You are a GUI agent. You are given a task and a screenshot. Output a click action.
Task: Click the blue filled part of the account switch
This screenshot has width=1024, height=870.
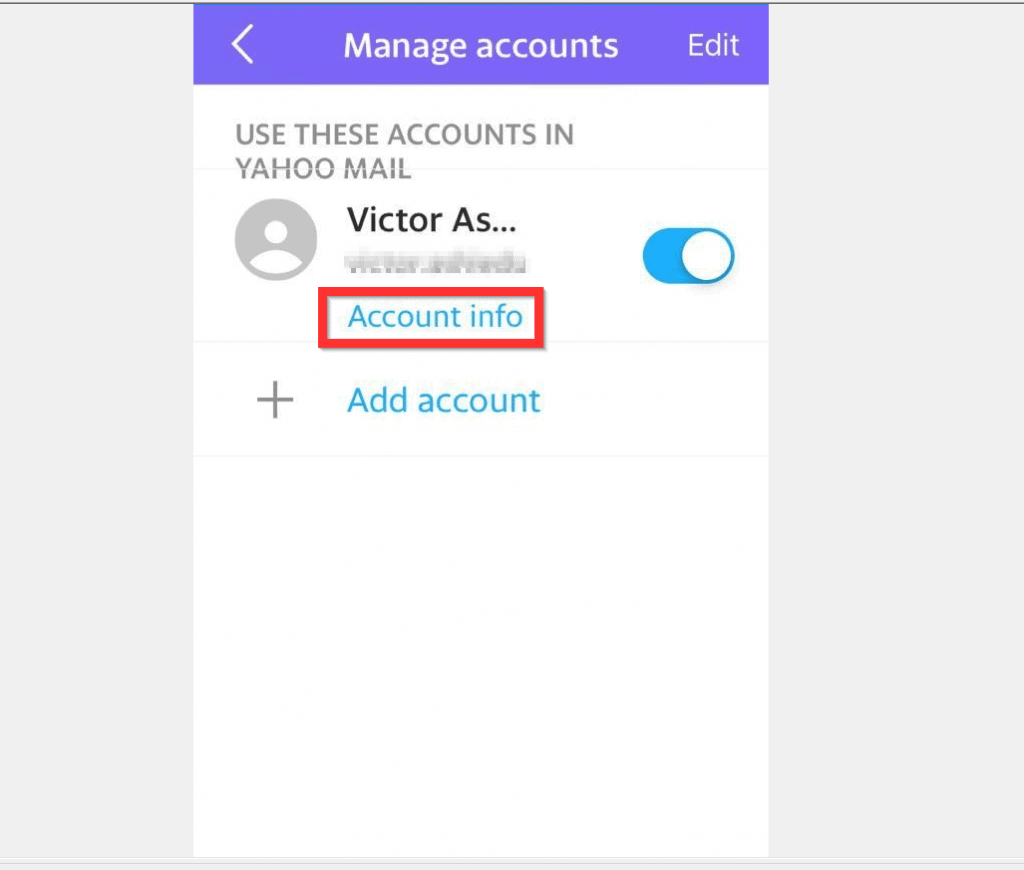[662, 255]
